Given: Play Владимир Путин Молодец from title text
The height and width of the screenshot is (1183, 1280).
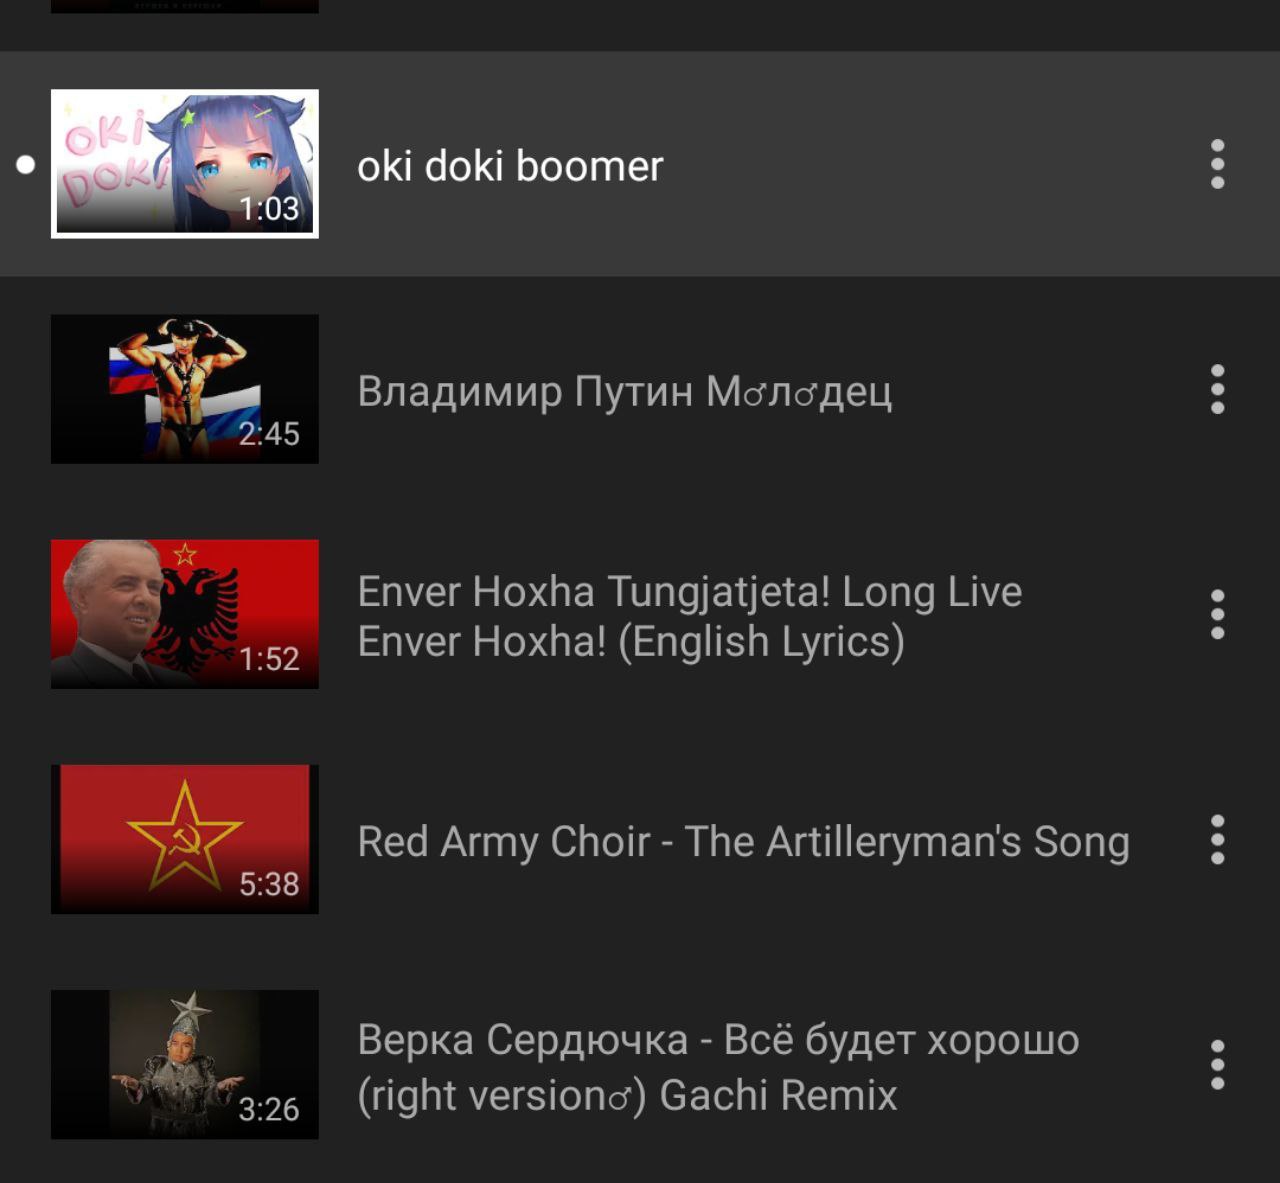Looking at the screenshot, I should pyautogui.click(x=624, y=391).
